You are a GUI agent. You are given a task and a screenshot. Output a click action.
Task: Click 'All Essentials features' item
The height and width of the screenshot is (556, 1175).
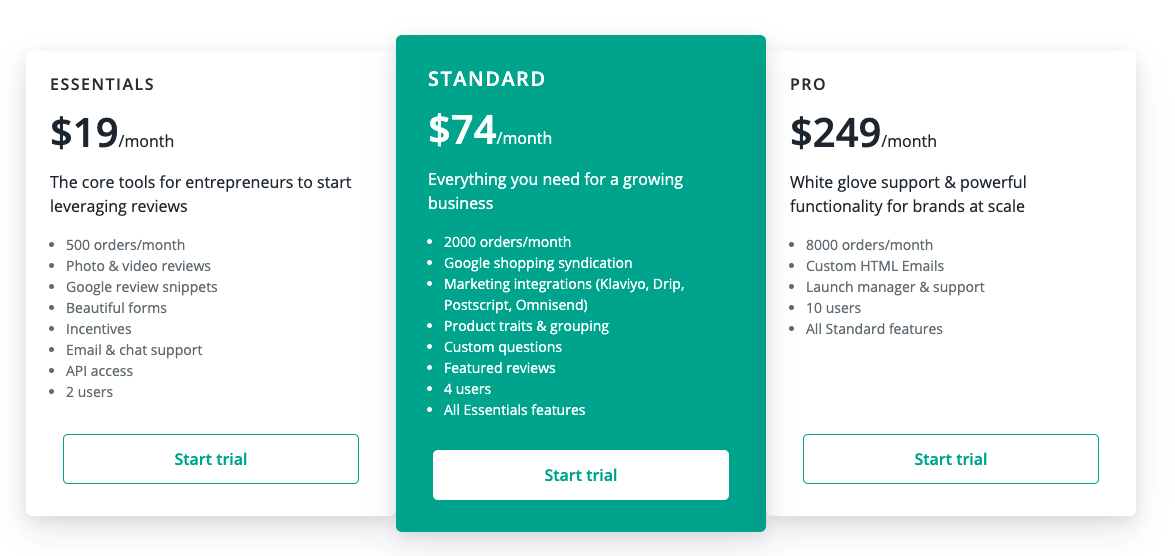tap(514, 410)
